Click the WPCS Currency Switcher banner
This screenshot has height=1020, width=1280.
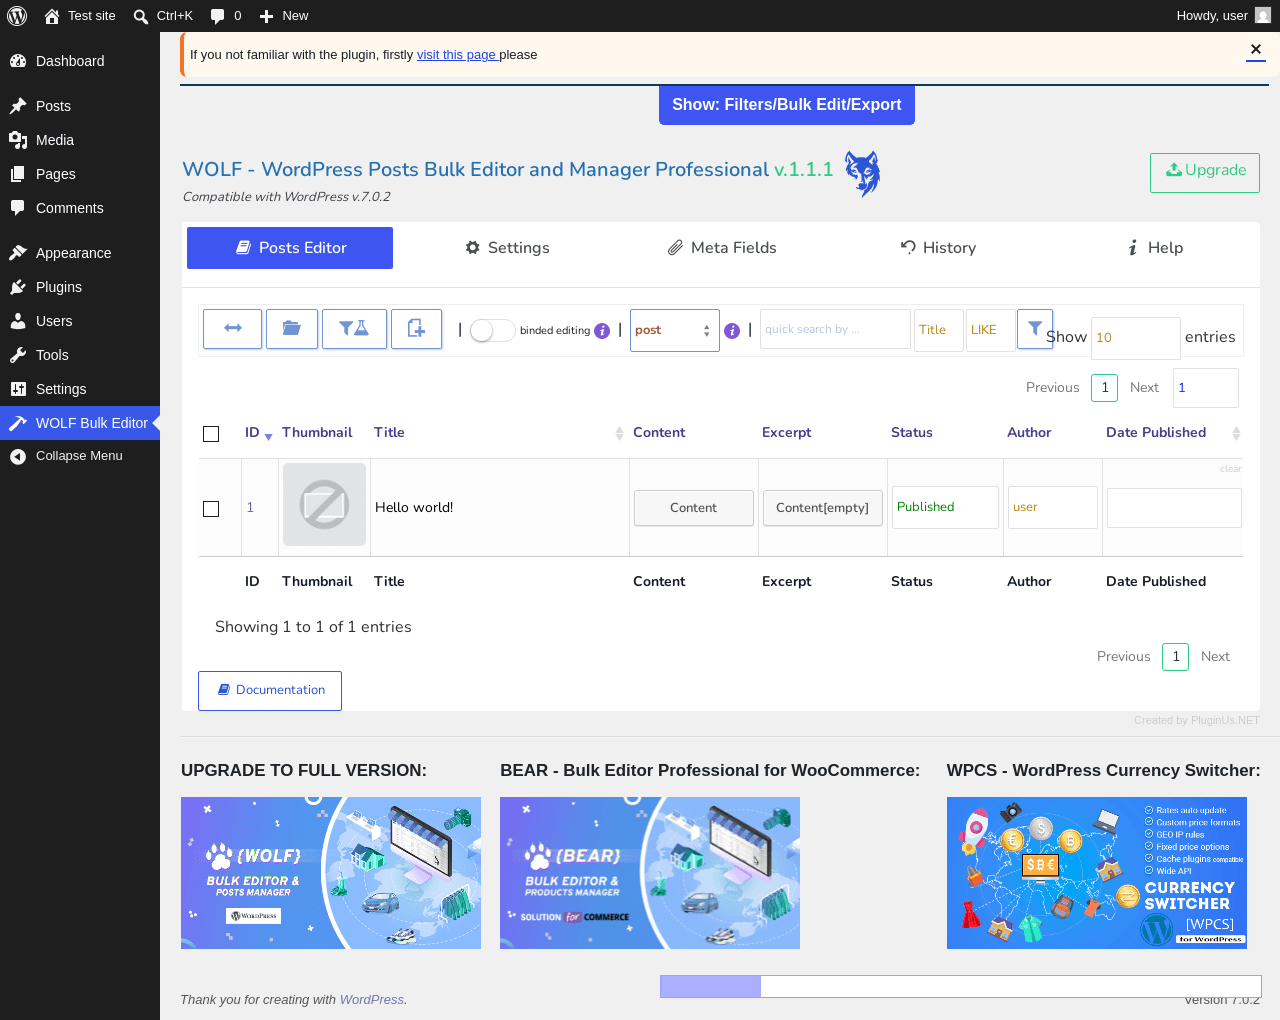(1097, 873)
